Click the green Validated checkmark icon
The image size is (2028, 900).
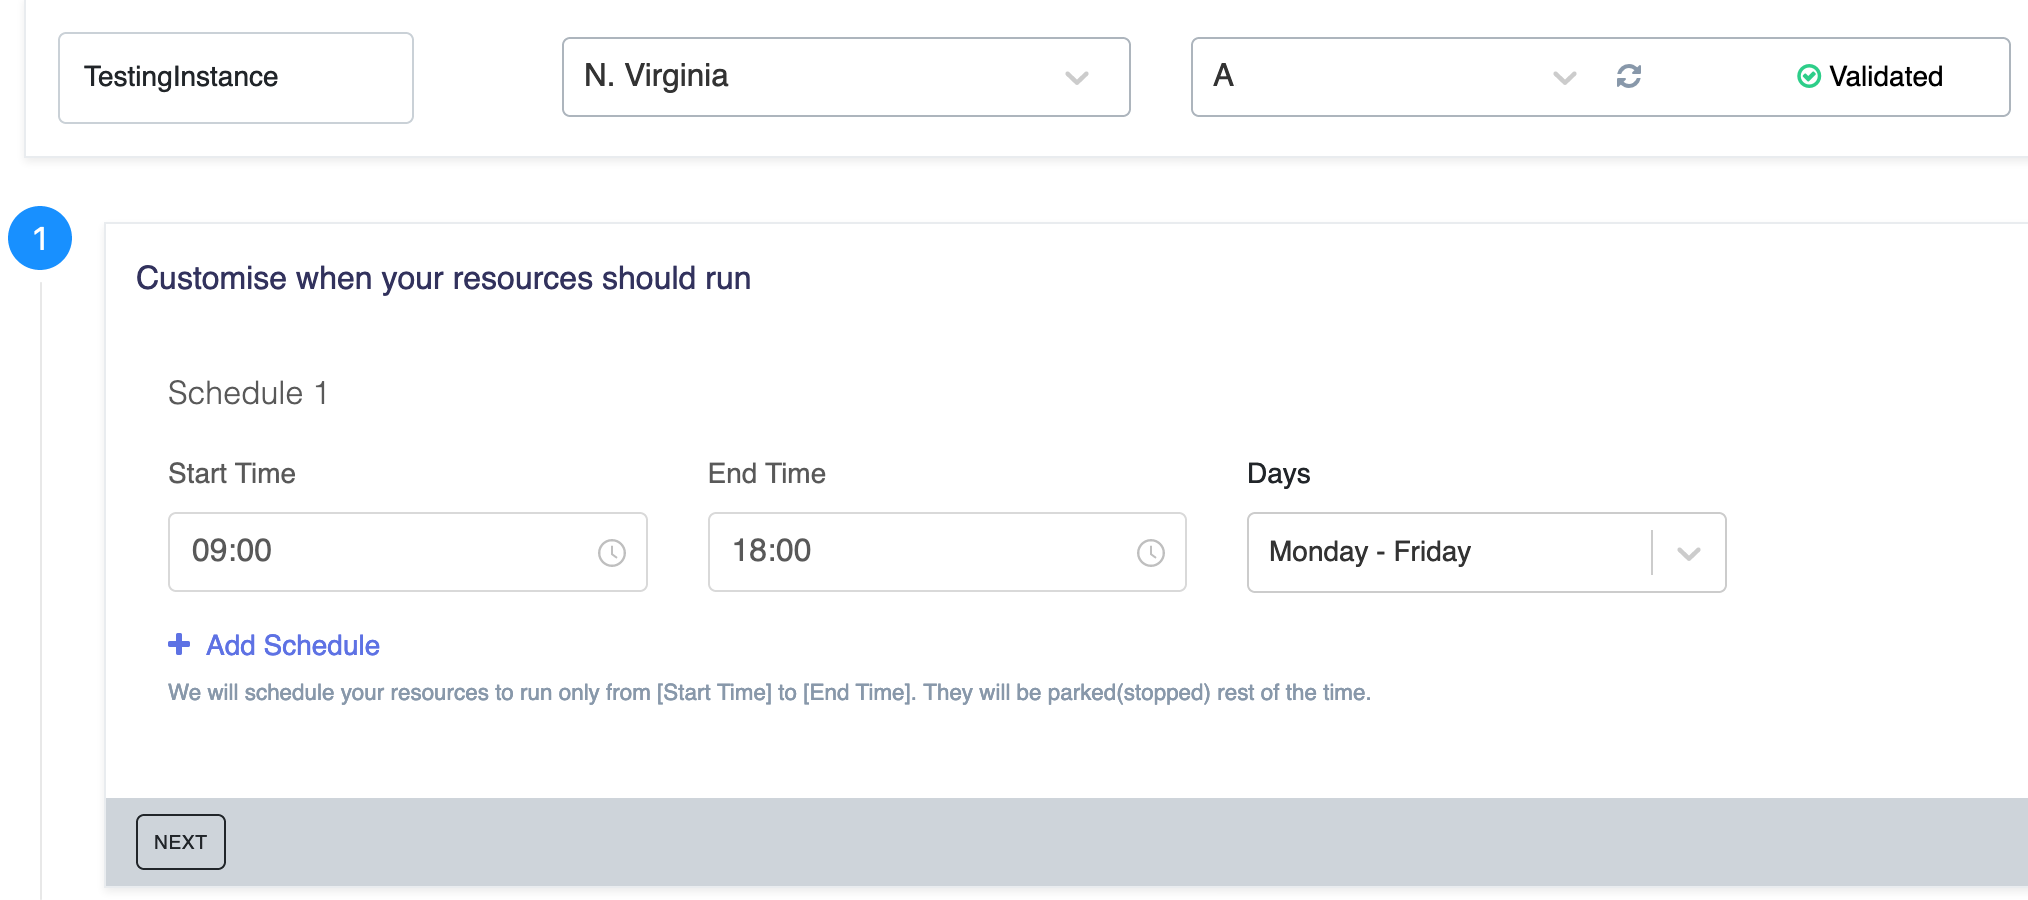1809,77
